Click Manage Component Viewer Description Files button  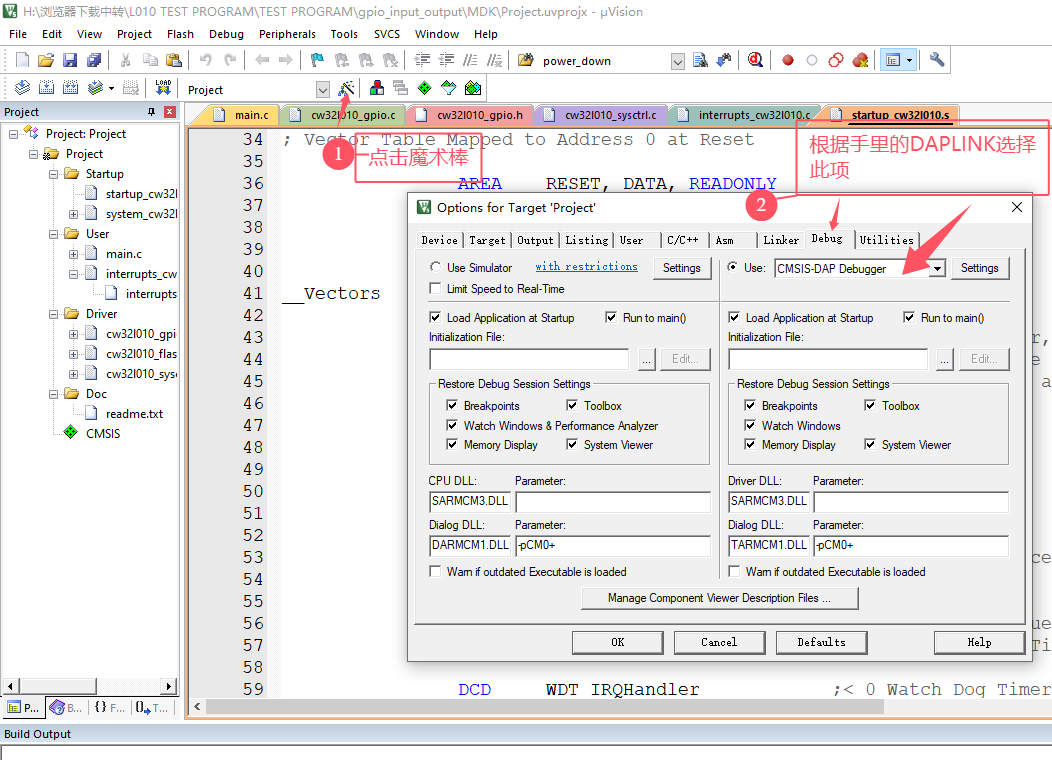pyautogui.click(x=719, y=598)
